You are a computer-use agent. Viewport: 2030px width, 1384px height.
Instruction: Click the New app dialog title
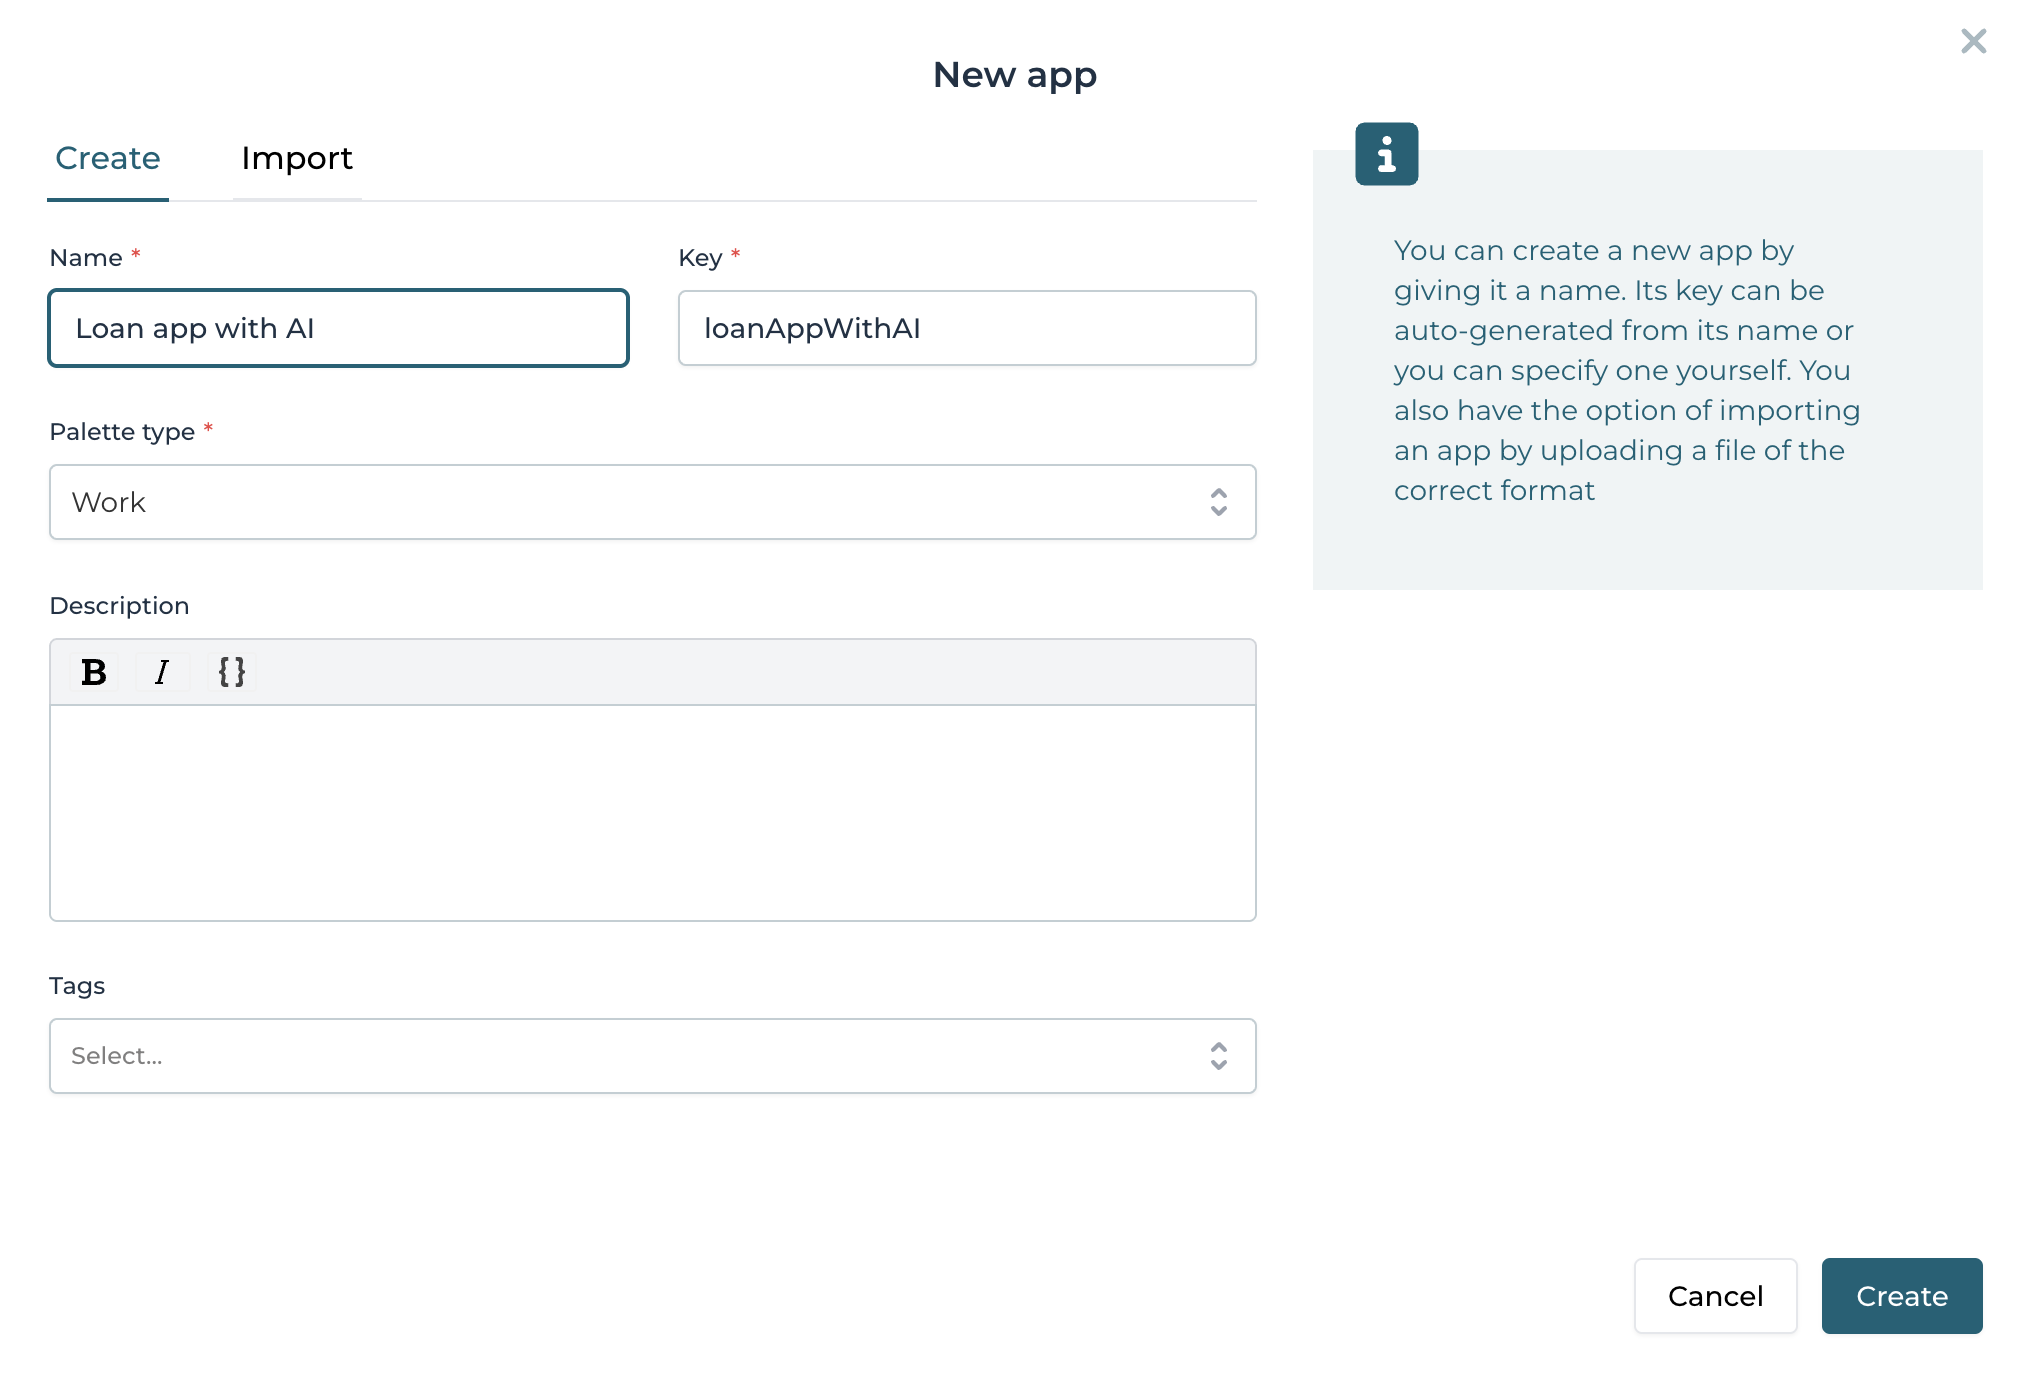[1014, 74]
